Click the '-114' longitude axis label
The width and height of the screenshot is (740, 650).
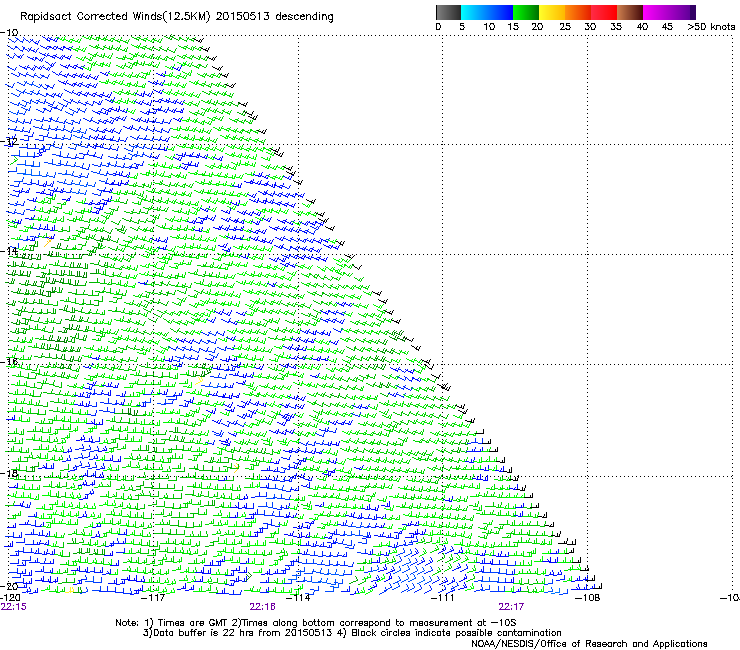[x=298, y=598]
